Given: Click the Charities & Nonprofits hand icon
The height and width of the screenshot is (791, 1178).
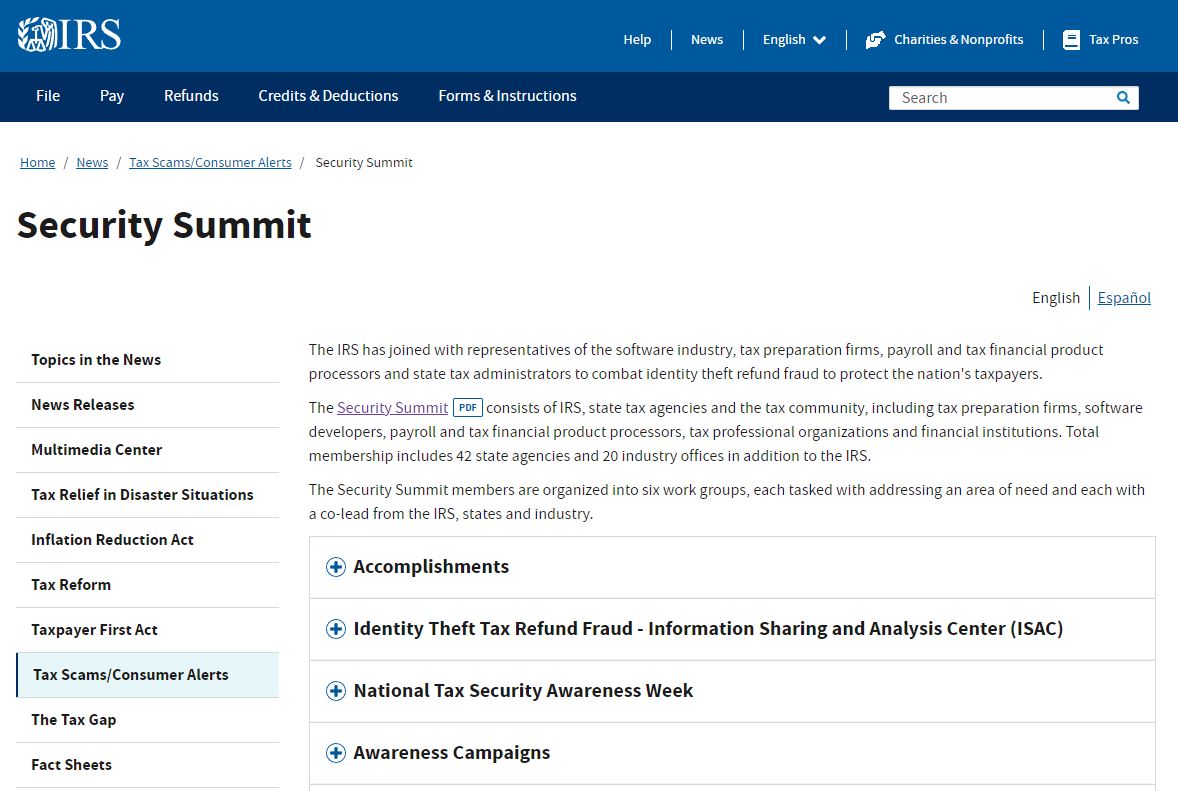Looking at the screenshot, I should 875,40.
